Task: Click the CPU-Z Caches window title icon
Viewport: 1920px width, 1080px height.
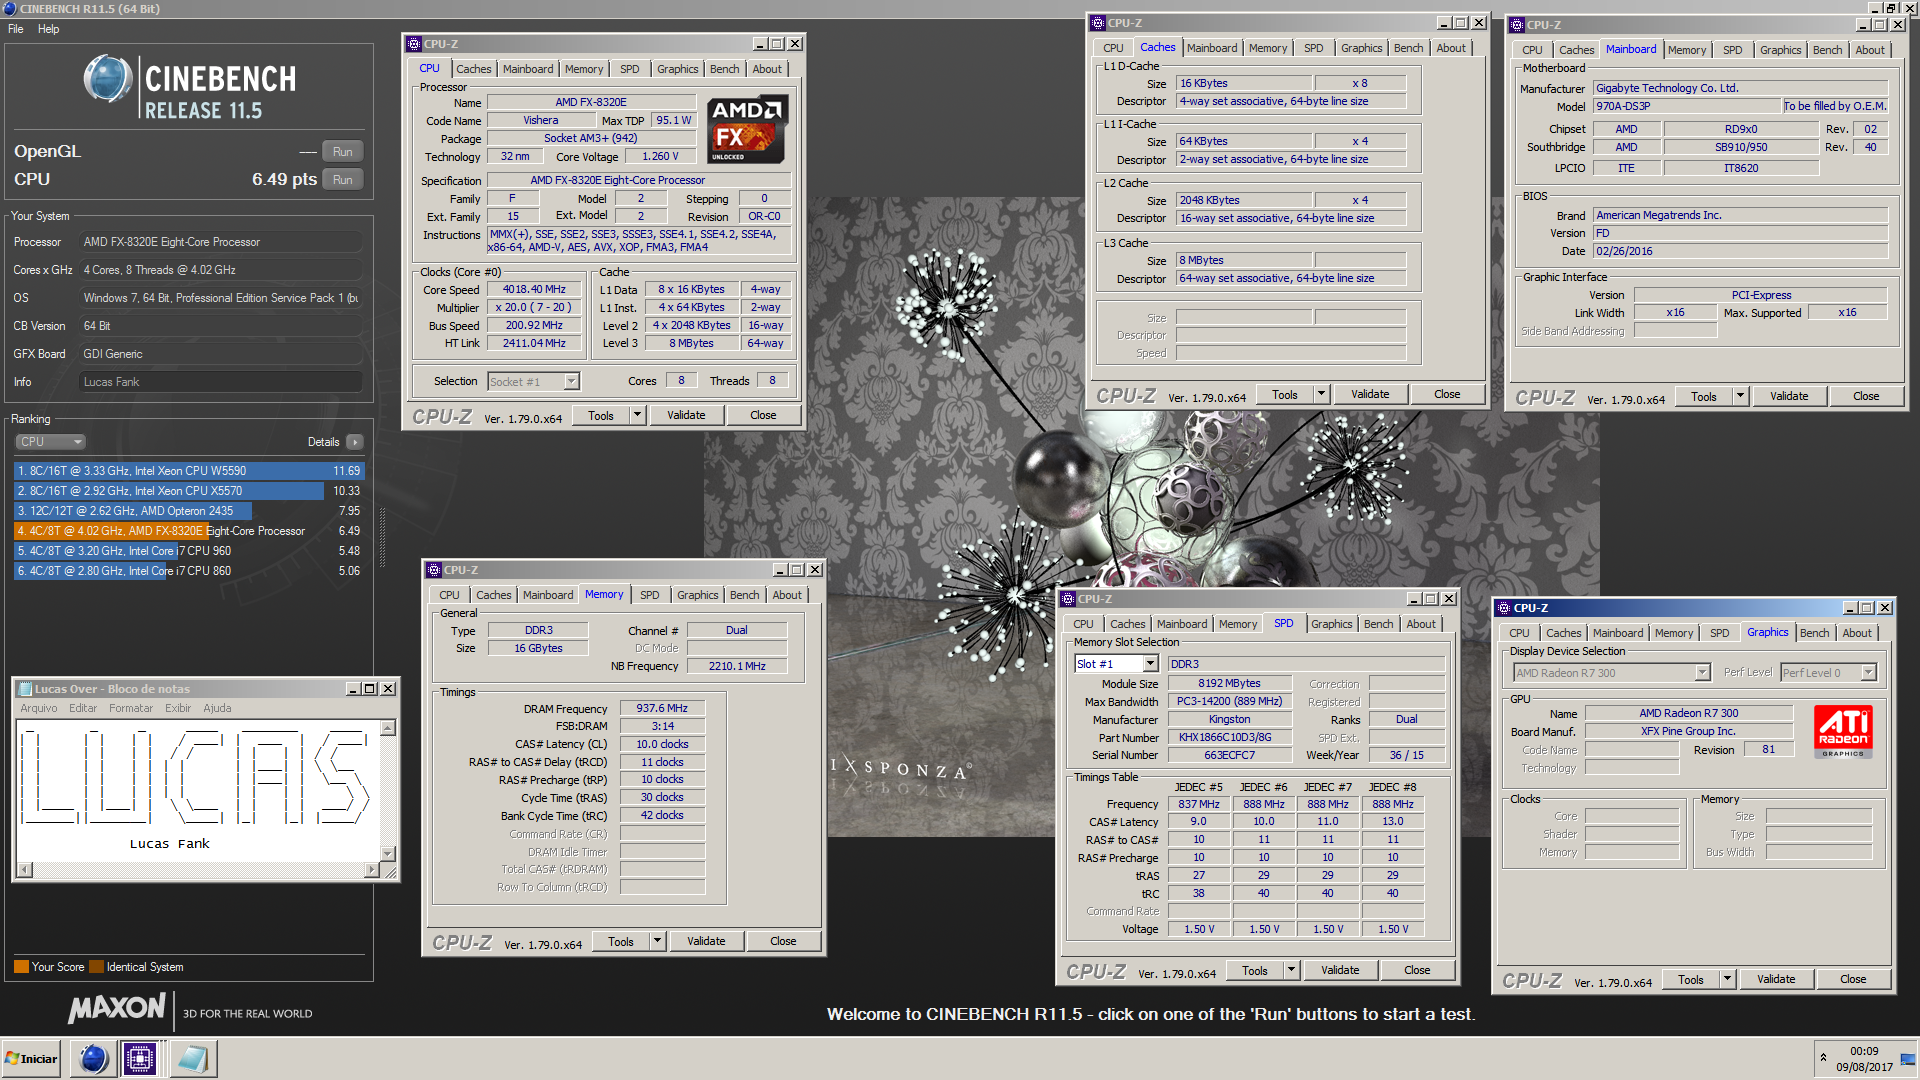Action: 1098,23
